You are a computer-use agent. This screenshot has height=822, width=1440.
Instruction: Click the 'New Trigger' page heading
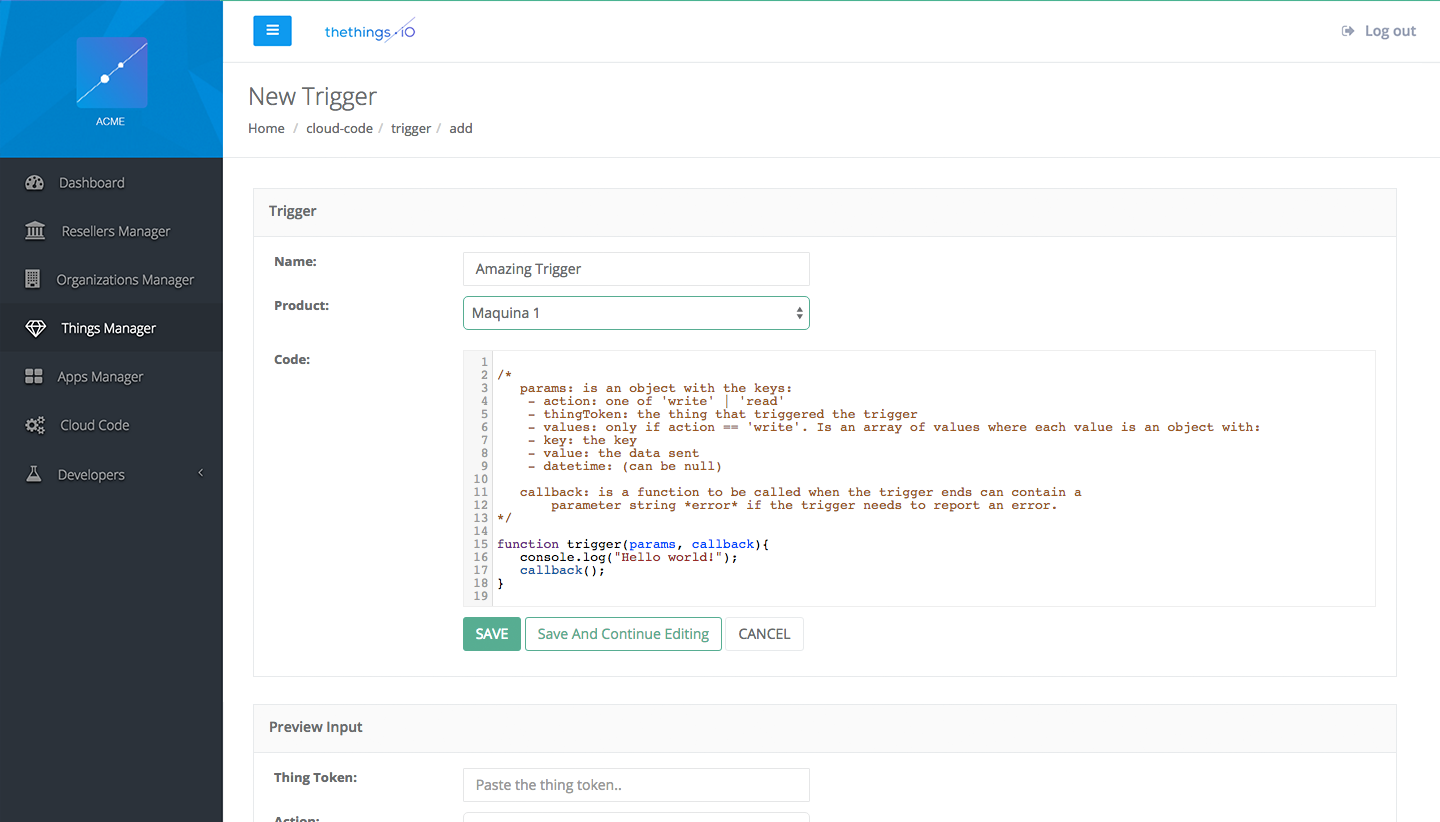[313, 96]
